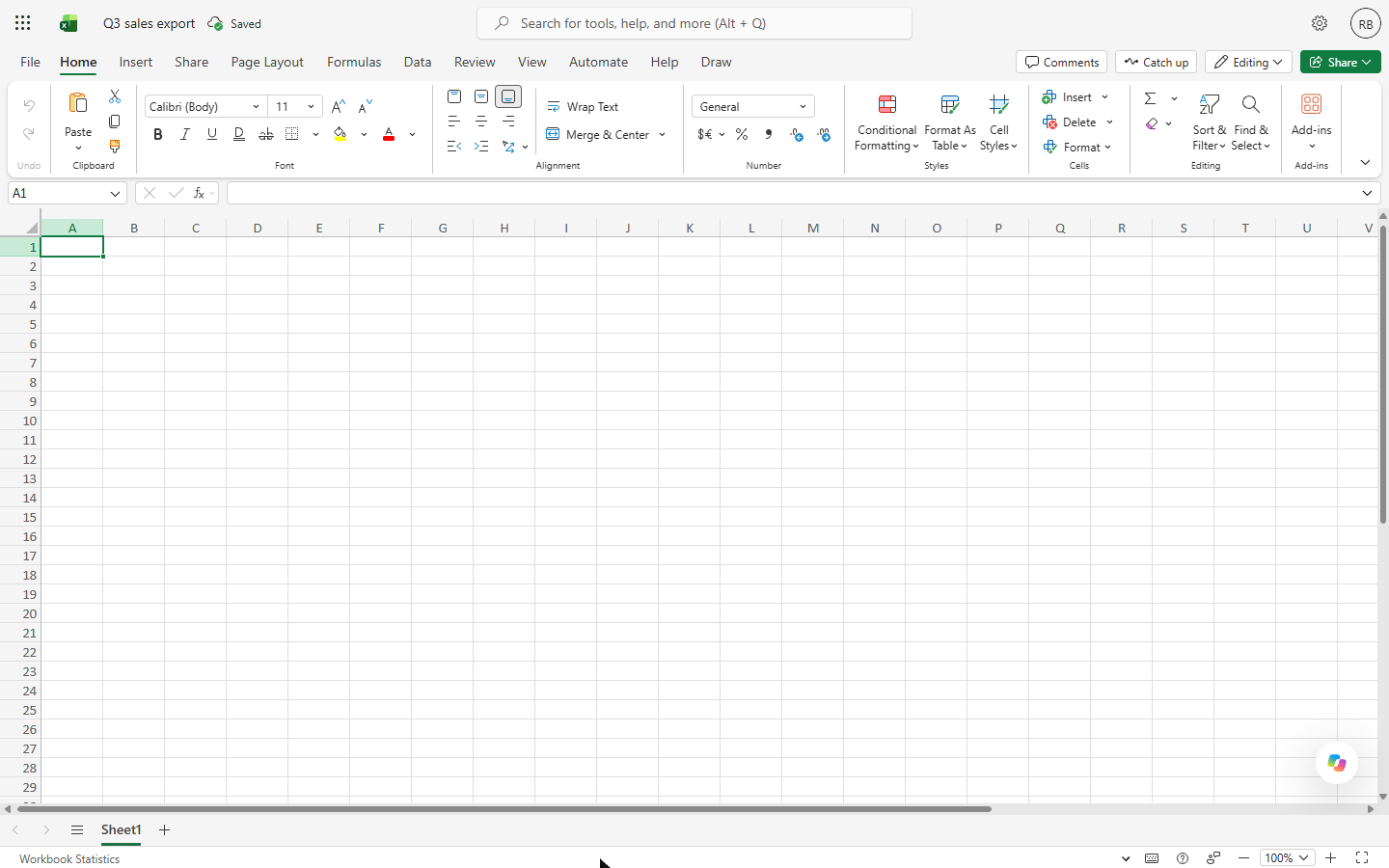Toggle Underline formatting

click(212, 134)
